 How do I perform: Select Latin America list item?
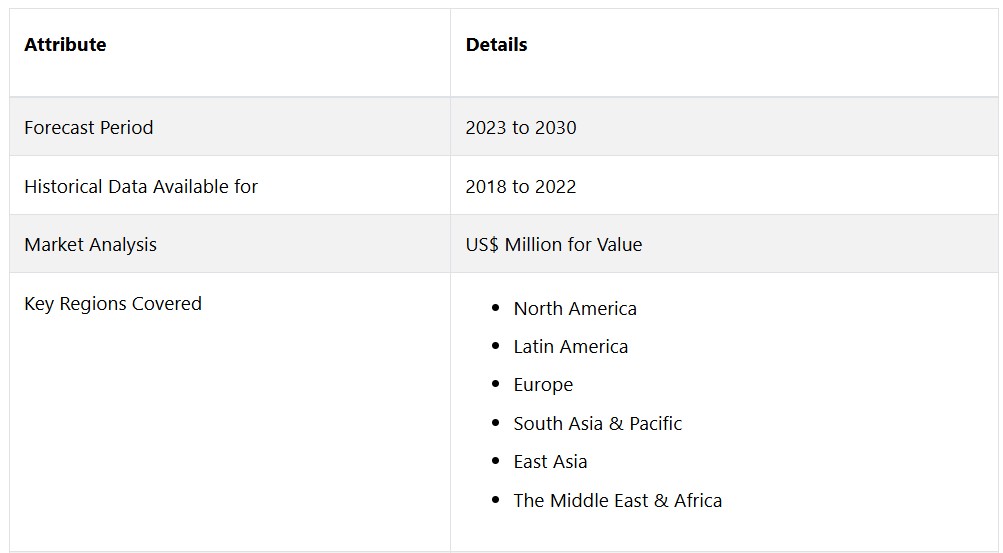pos(571,347)
